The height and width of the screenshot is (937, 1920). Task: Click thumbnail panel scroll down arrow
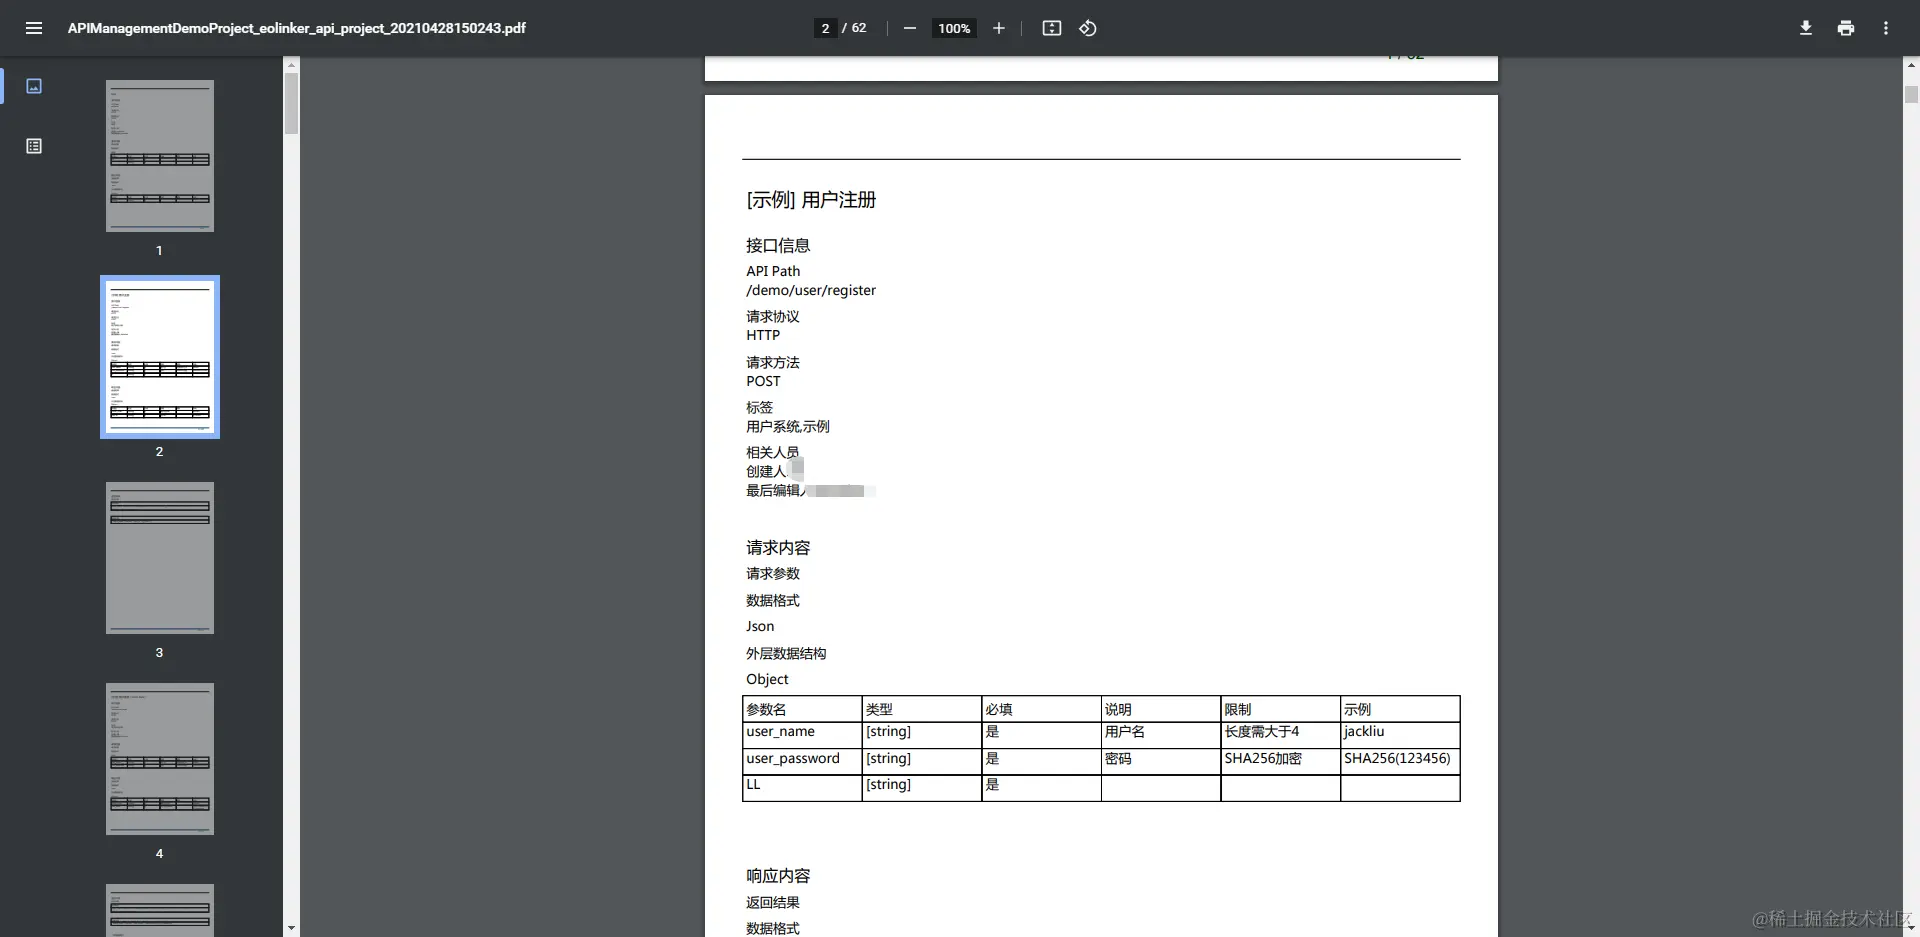(291, 928)
